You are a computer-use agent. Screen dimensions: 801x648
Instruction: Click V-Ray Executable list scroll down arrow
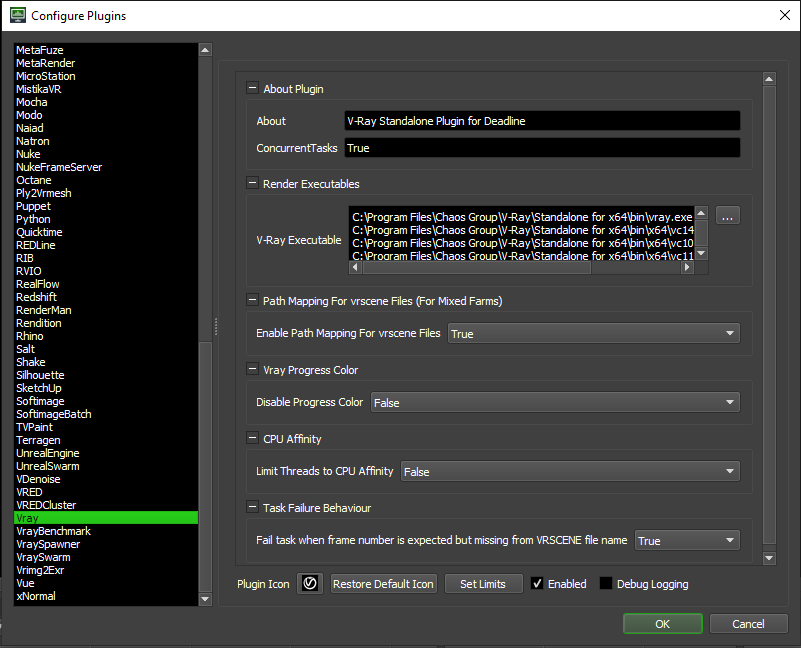tap(701, 253)
